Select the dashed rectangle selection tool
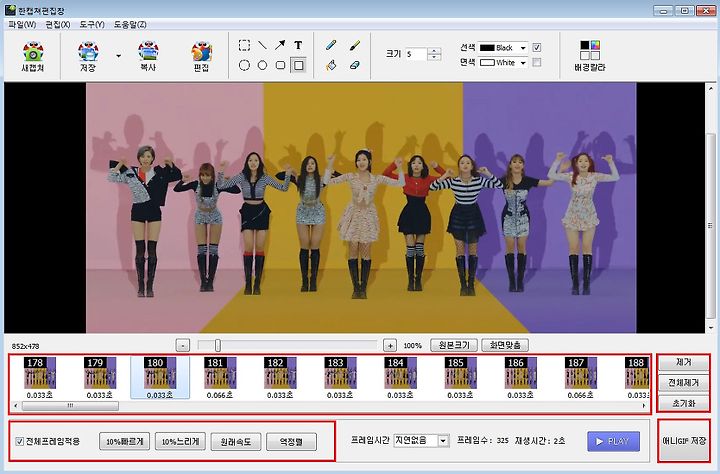This screenshot has width=720, height=474. pyautogui.click(x=244, y=45)
